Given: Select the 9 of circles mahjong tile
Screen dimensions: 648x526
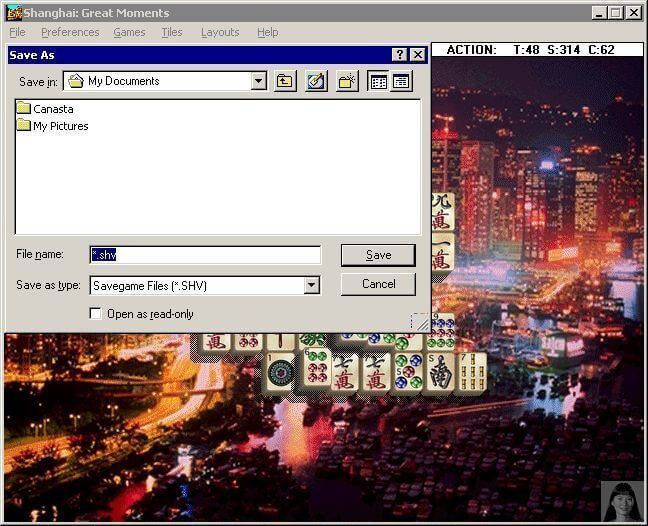Looking at the screenshot, I should 442,332.
